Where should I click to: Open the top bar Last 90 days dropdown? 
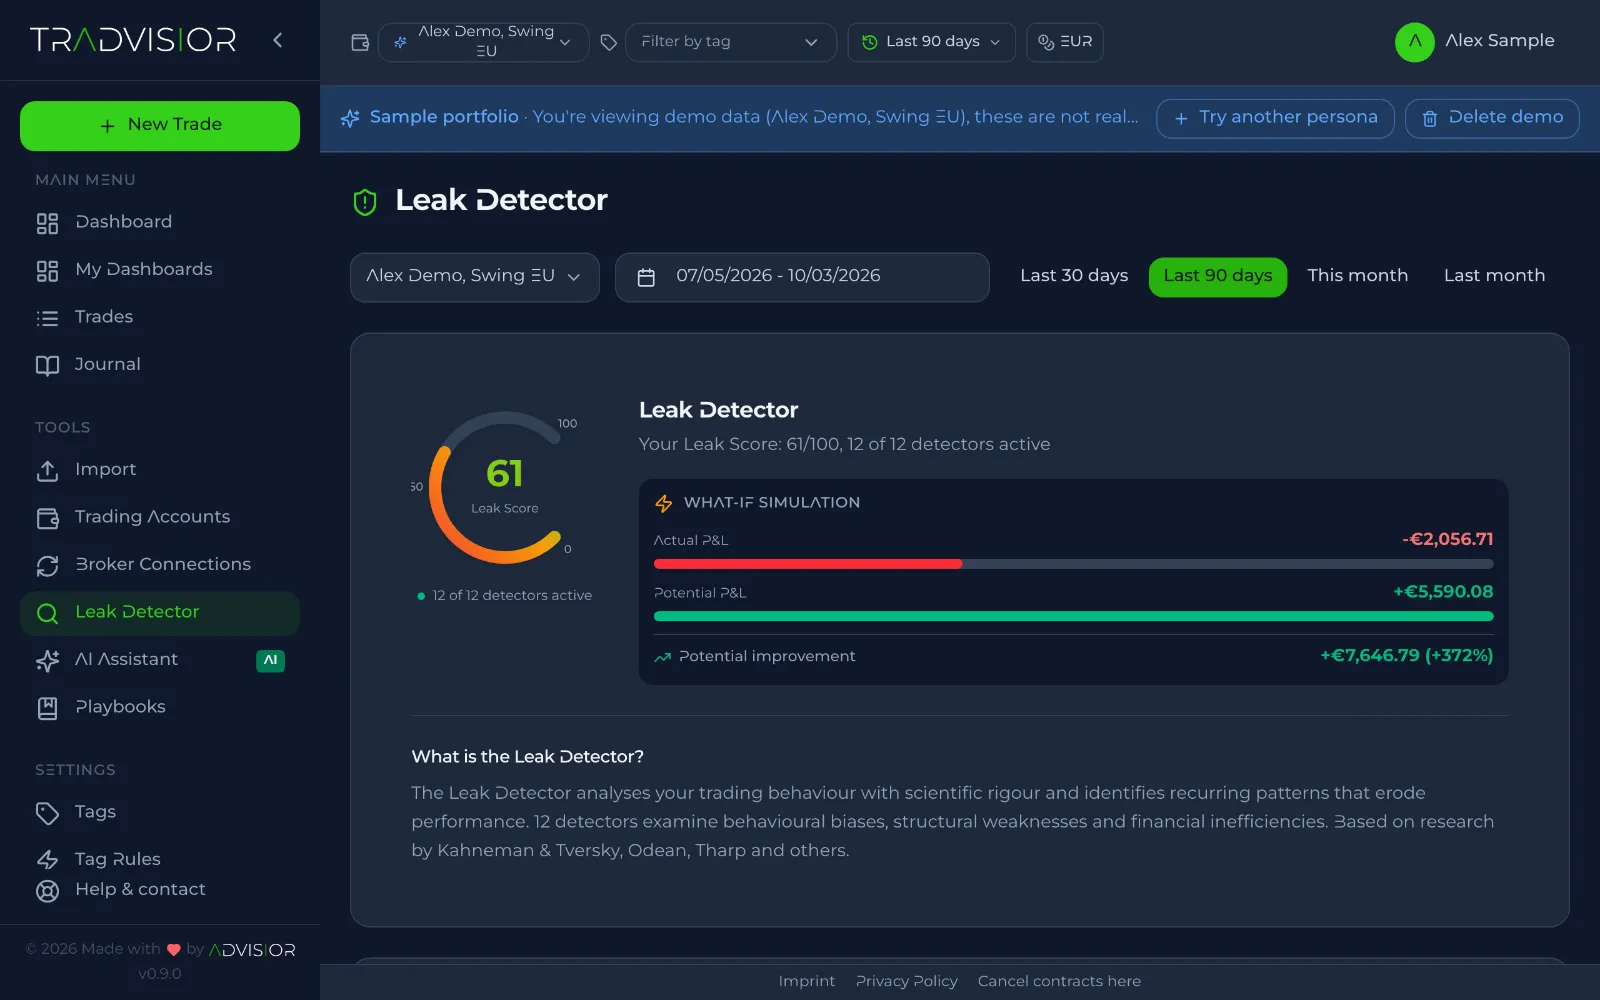click(932, 42)
